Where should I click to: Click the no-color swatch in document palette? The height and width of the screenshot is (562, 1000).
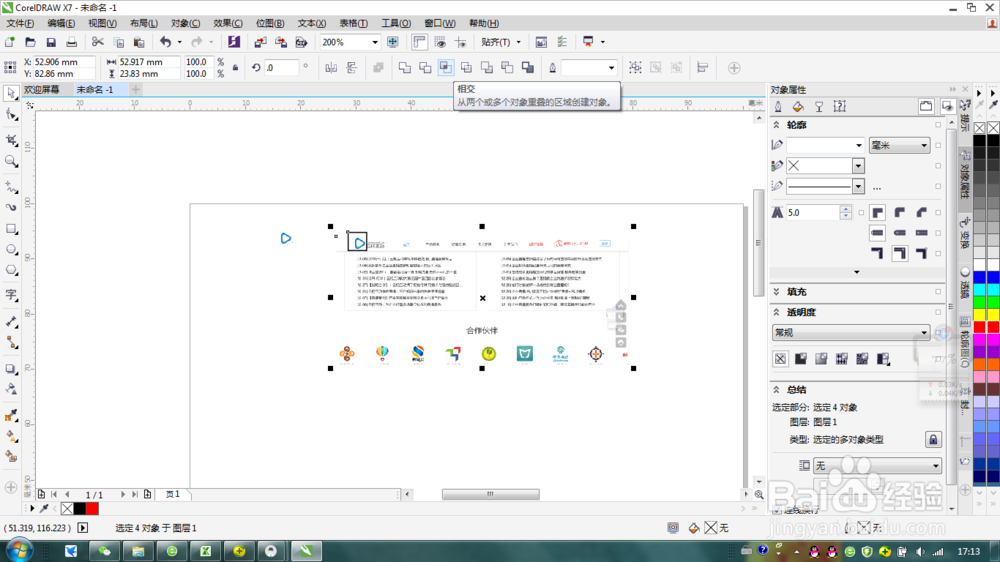(67, 508)
